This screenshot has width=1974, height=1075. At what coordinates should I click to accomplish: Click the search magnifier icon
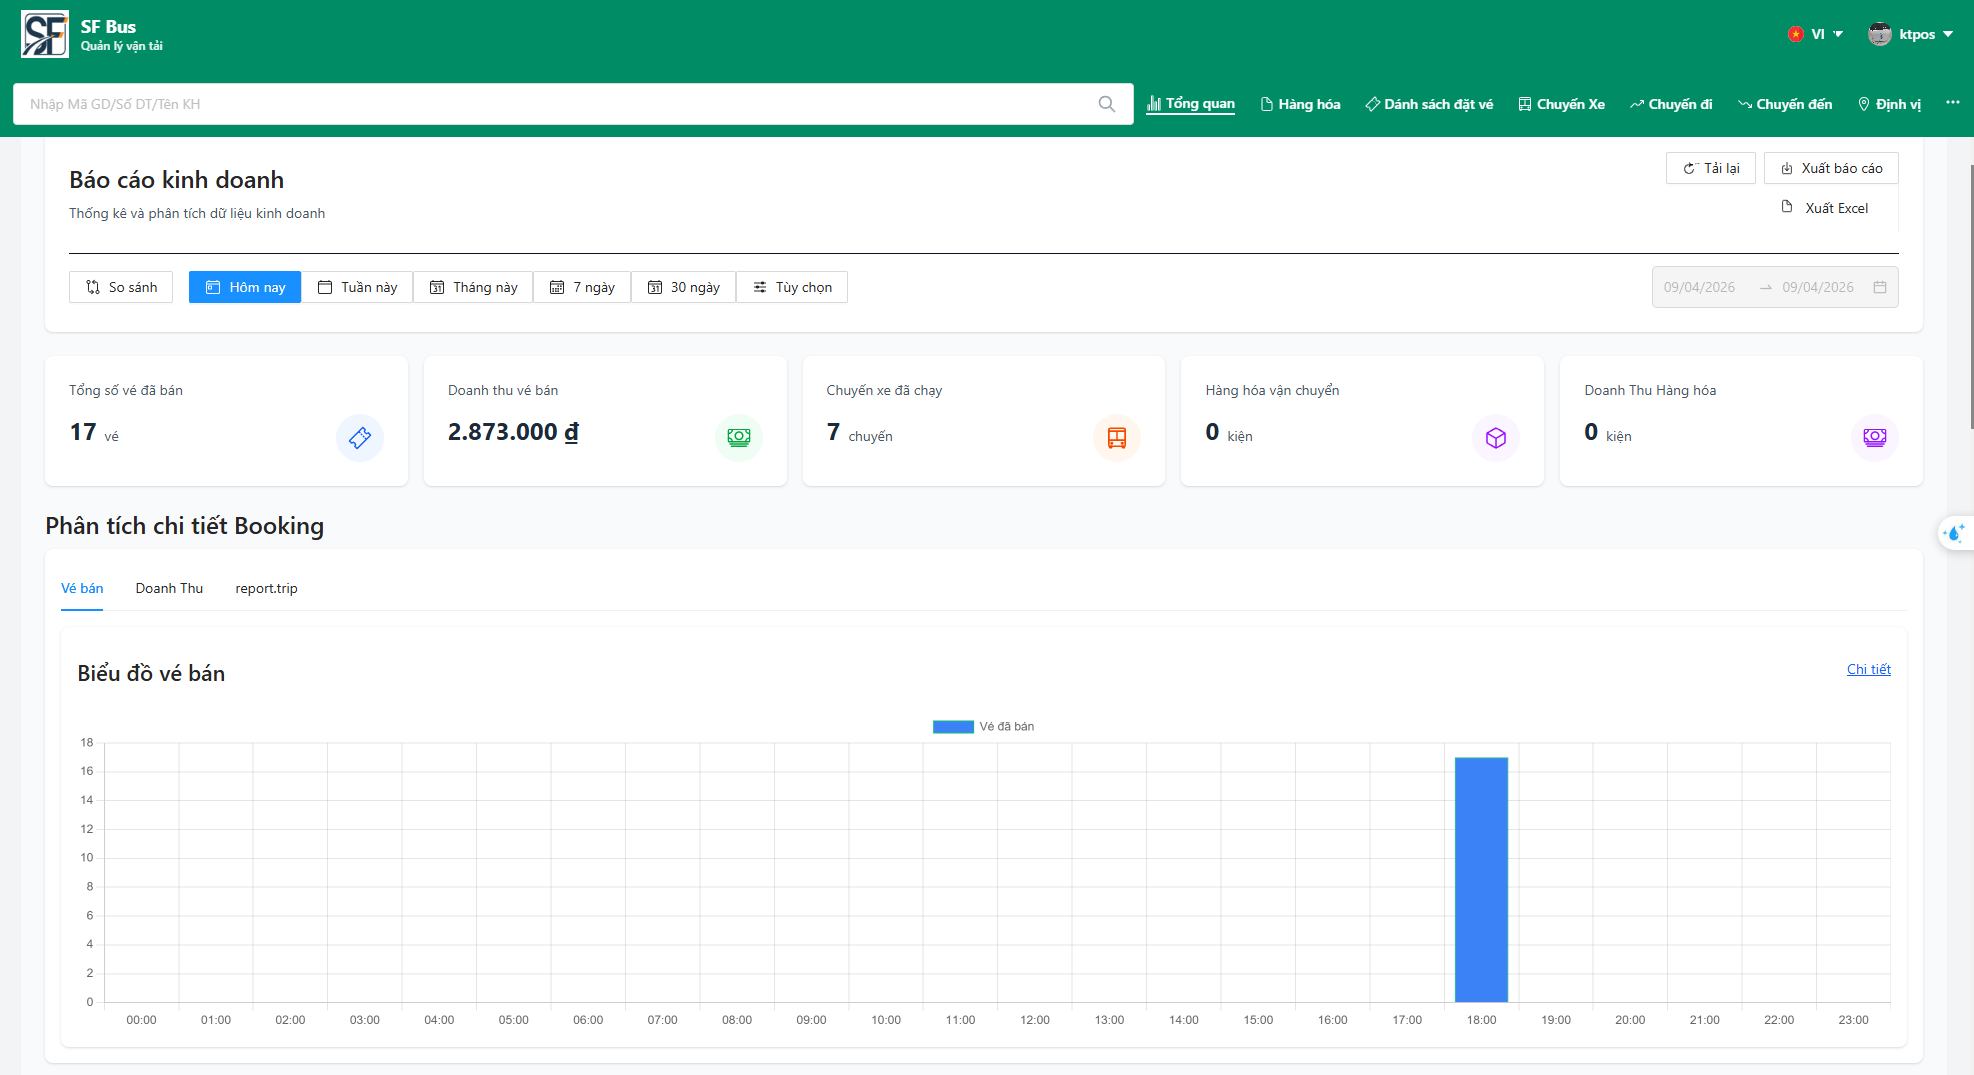point(1106,104)
